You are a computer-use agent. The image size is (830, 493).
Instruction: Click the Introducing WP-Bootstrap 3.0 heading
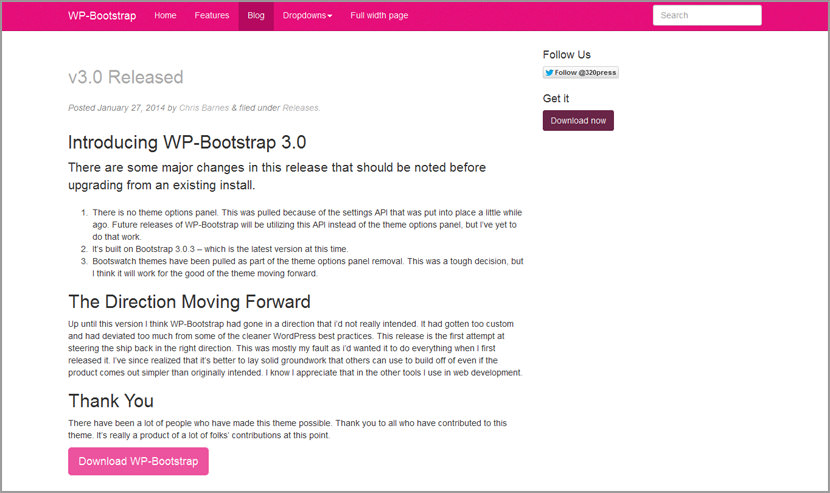[187, 142]
